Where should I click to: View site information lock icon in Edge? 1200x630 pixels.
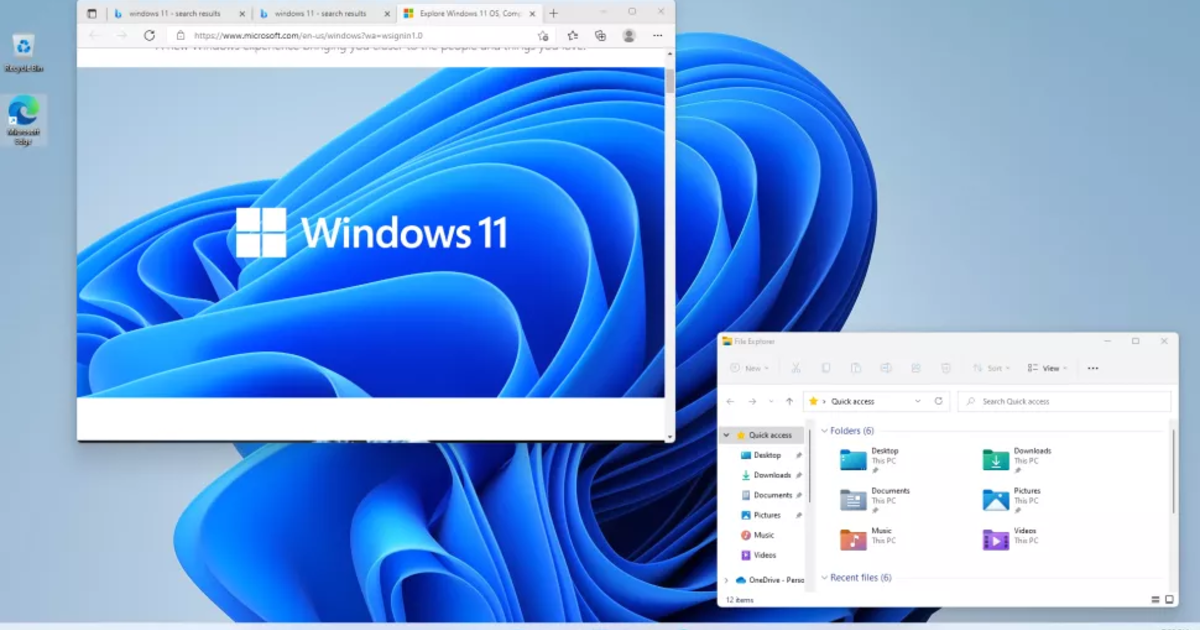[180, 35]
